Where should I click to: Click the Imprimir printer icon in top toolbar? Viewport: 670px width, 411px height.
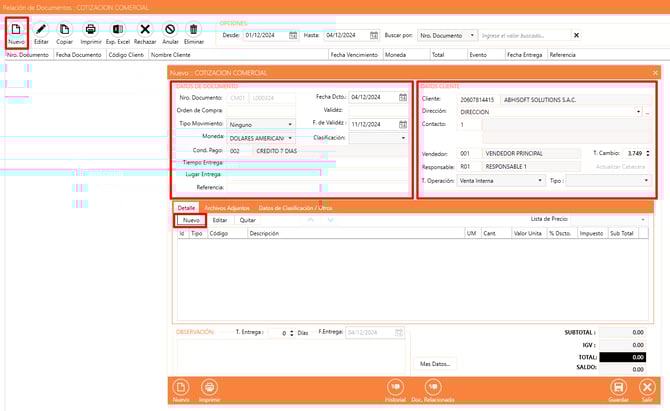91,29
